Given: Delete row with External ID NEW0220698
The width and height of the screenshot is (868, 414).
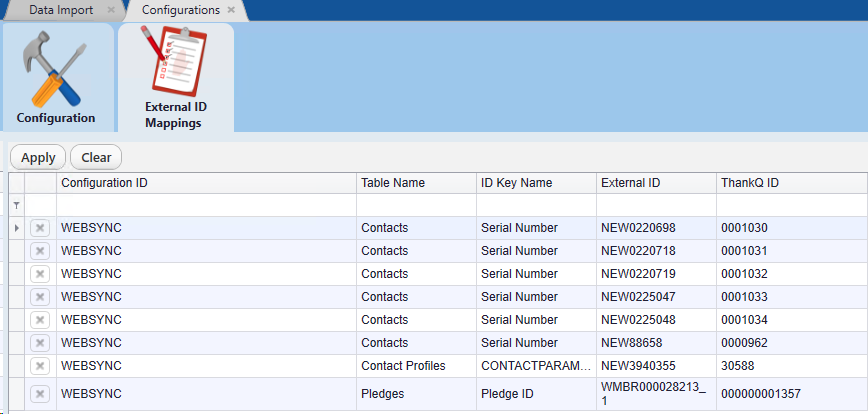Looking at the screenshot, I should tap(40, 228).
